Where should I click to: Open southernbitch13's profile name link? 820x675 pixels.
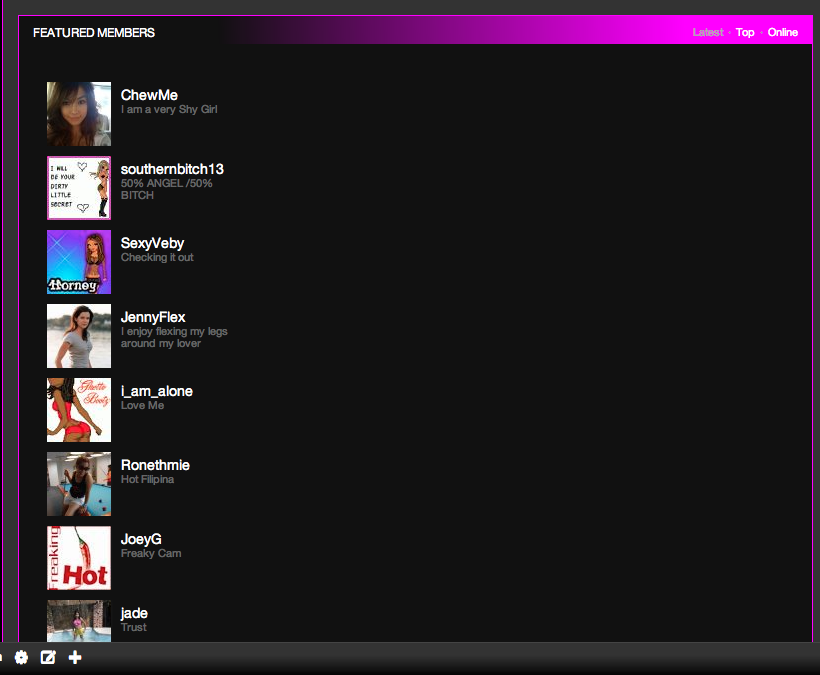[x=172, y=169]
